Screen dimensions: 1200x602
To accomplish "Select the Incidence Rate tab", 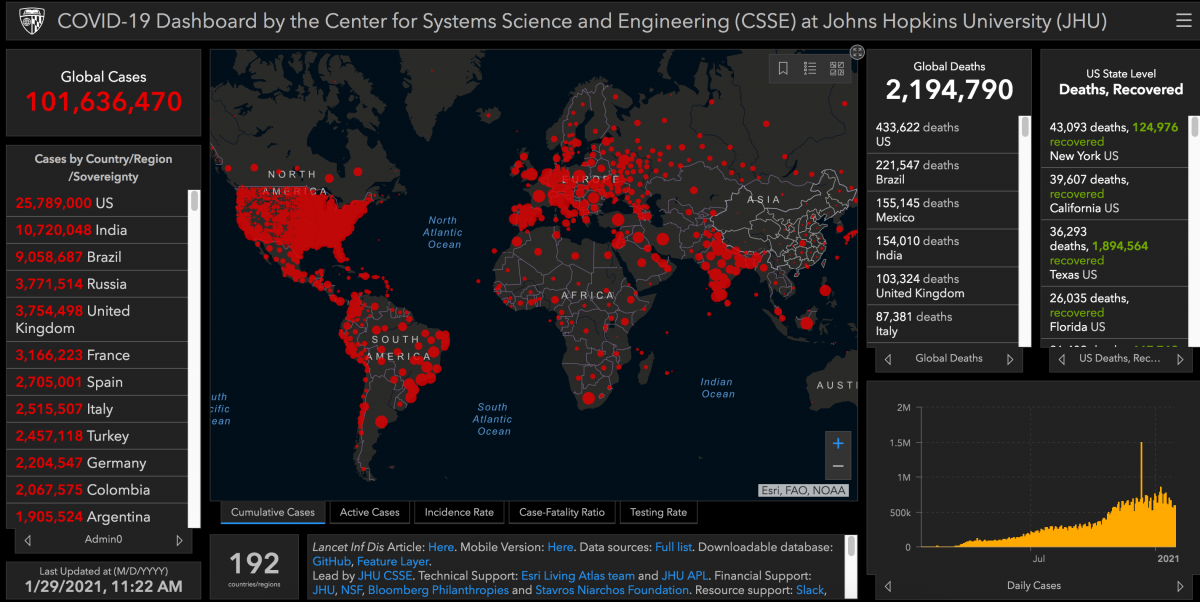I will (x=459, y=512).
